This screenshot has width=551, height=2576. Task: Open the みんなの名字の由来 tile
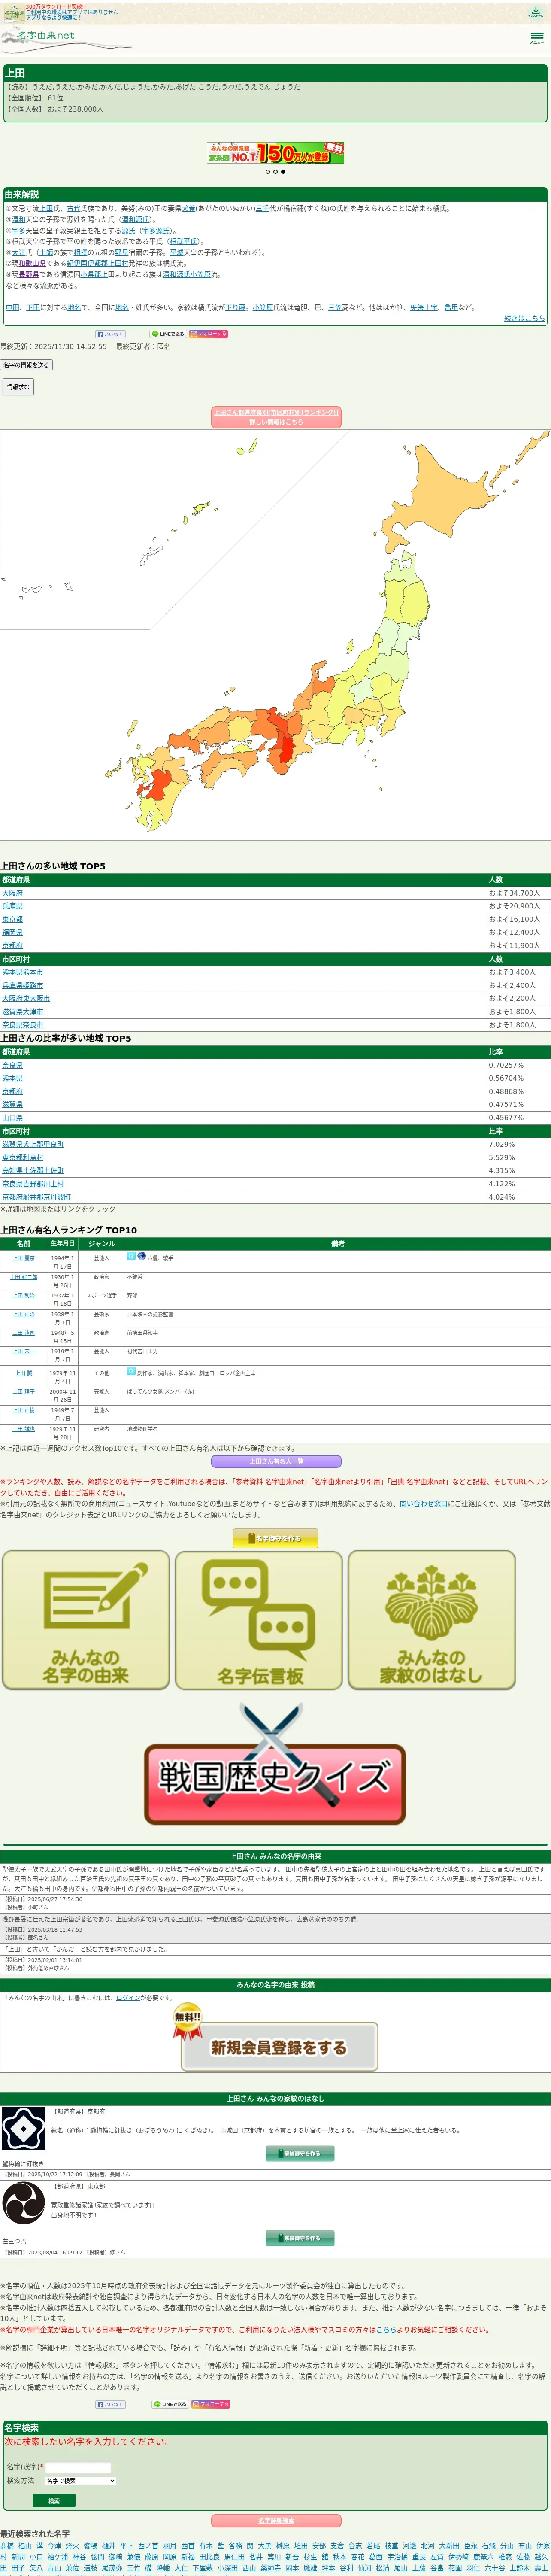click(x=86, y=1620)
